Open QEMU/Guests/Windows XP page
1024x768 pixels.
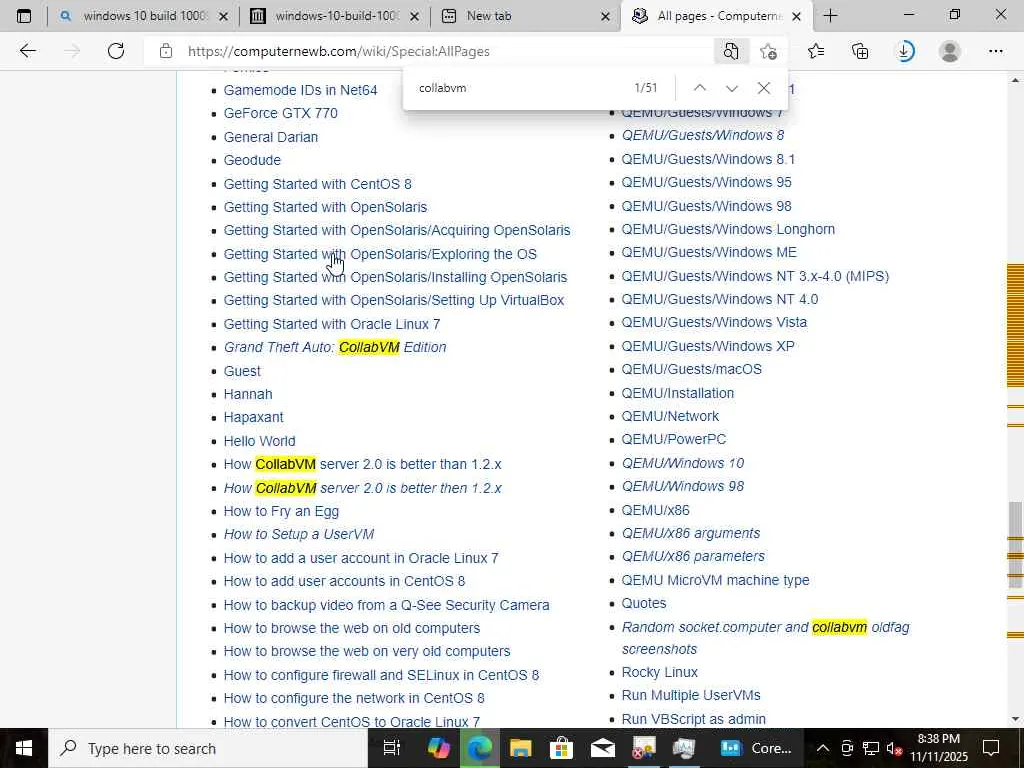point(708,346)
